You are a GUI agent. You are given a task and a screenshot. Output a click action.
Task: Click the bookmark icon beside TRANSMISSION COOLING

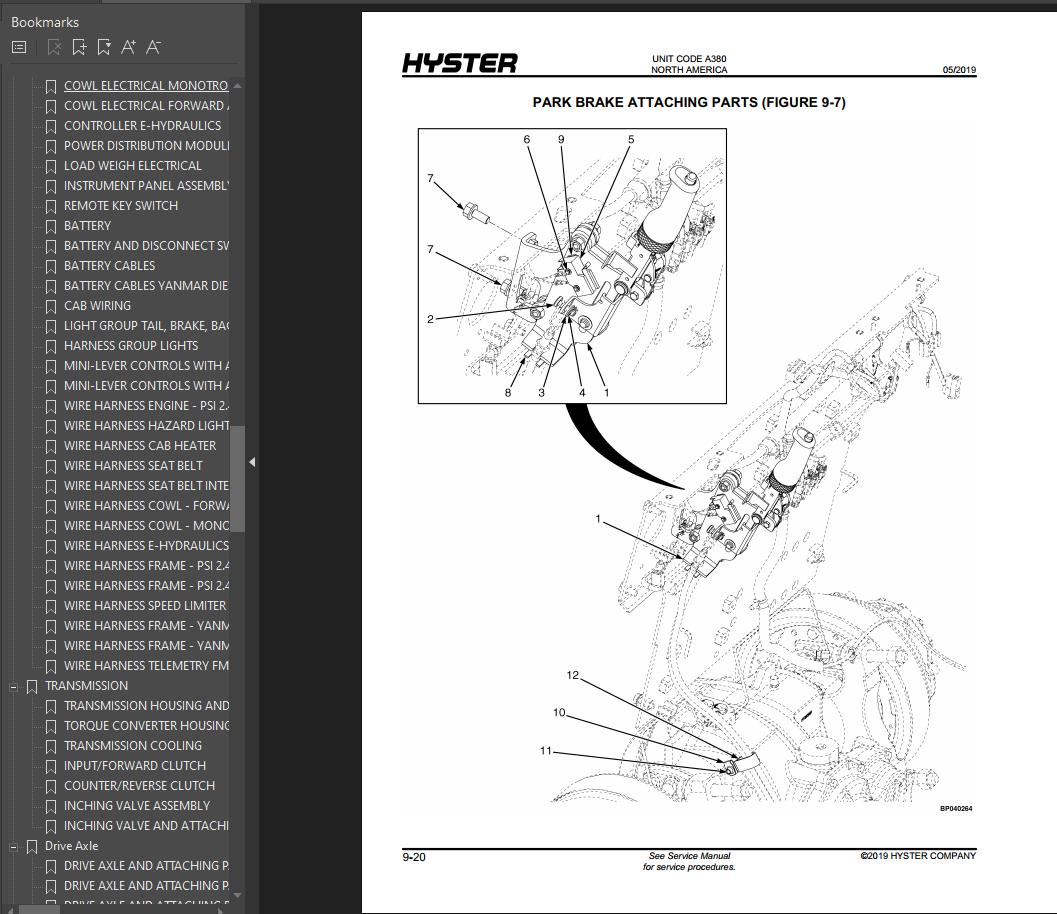(51, 746)
